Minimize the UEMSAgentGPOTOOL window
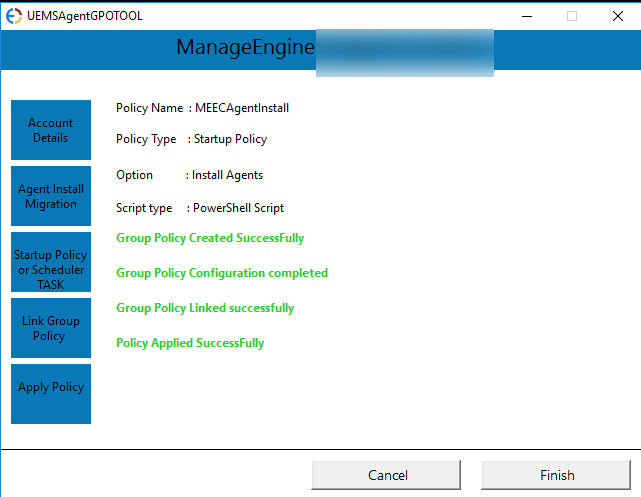The width and height of the screenshot is (641, 497). 527,16
